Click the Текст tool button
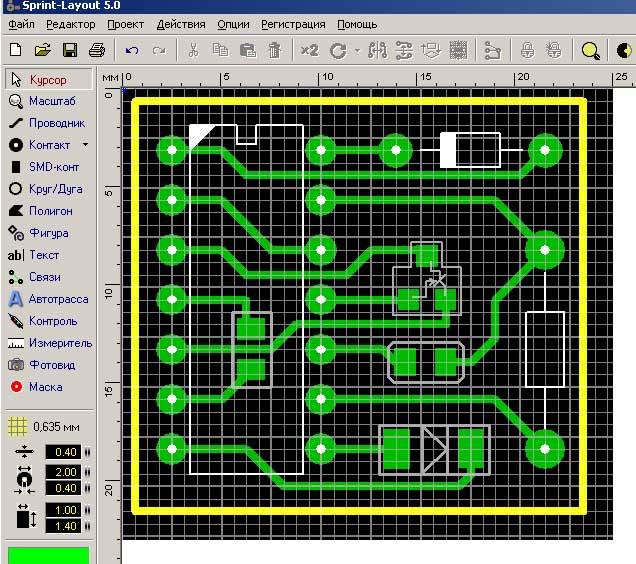The image size is (636, 564). [47, 255]
